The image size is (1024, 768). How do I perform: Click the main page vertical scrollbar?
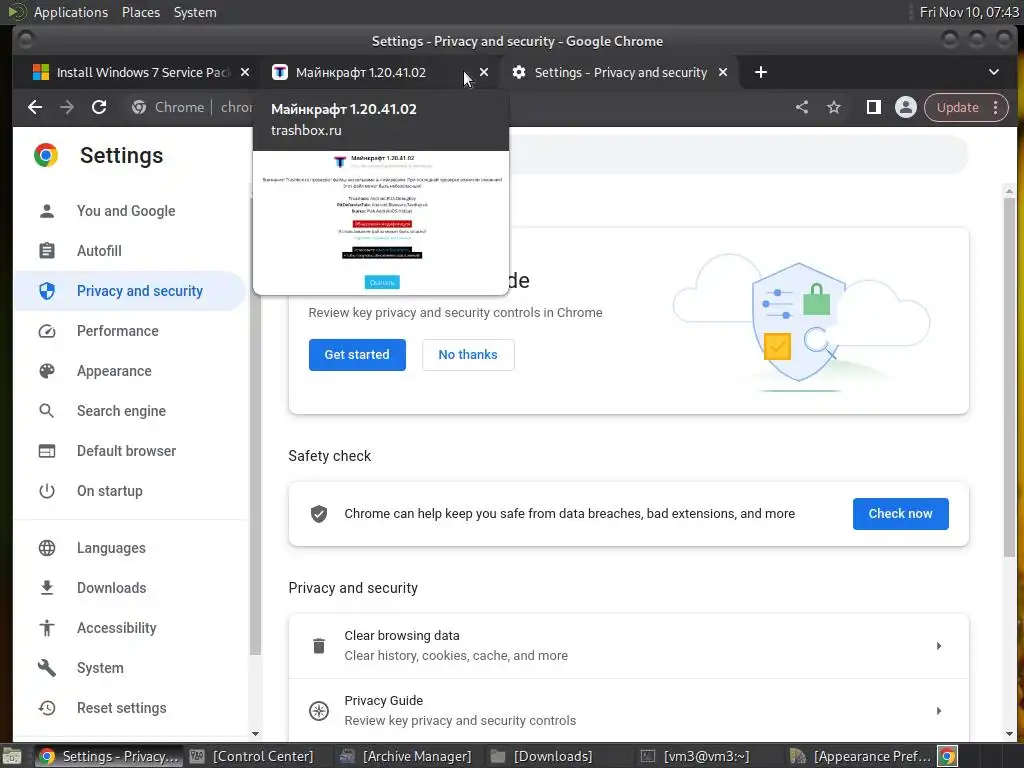point(1009,377)
